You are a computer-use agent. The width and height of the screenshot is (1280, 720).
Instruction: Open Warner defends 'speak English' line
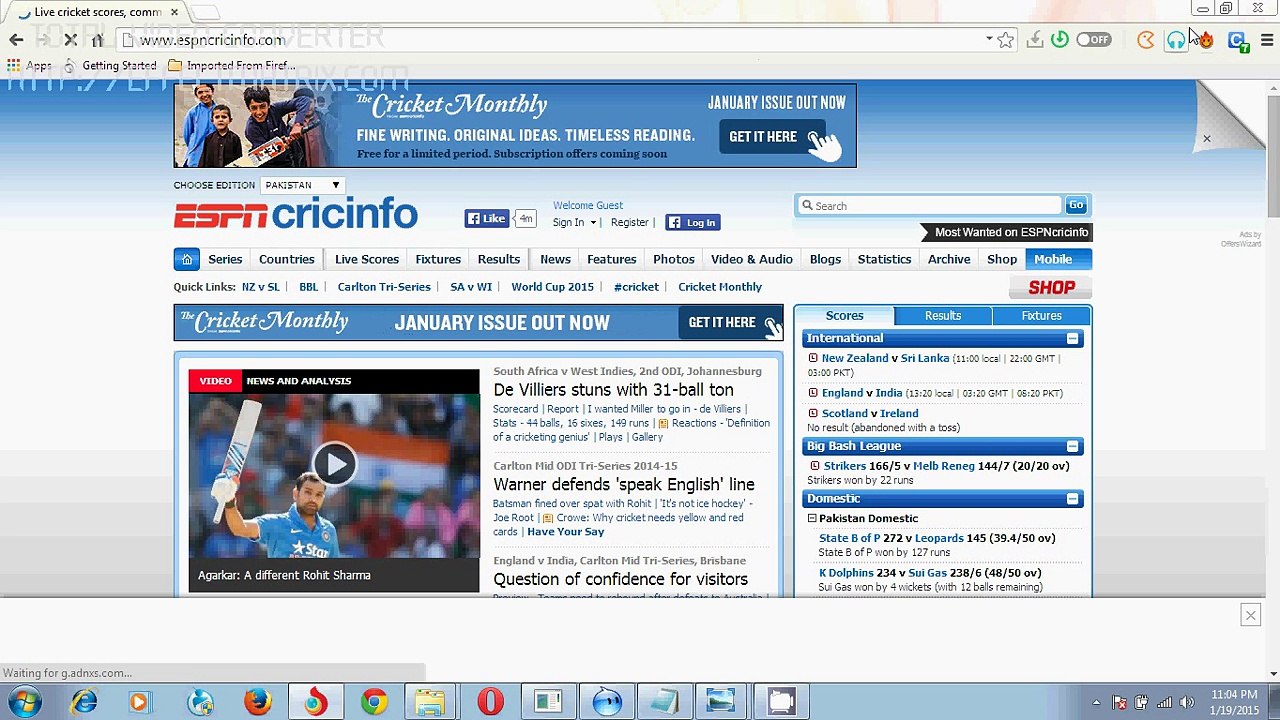[x=624, y=485]
